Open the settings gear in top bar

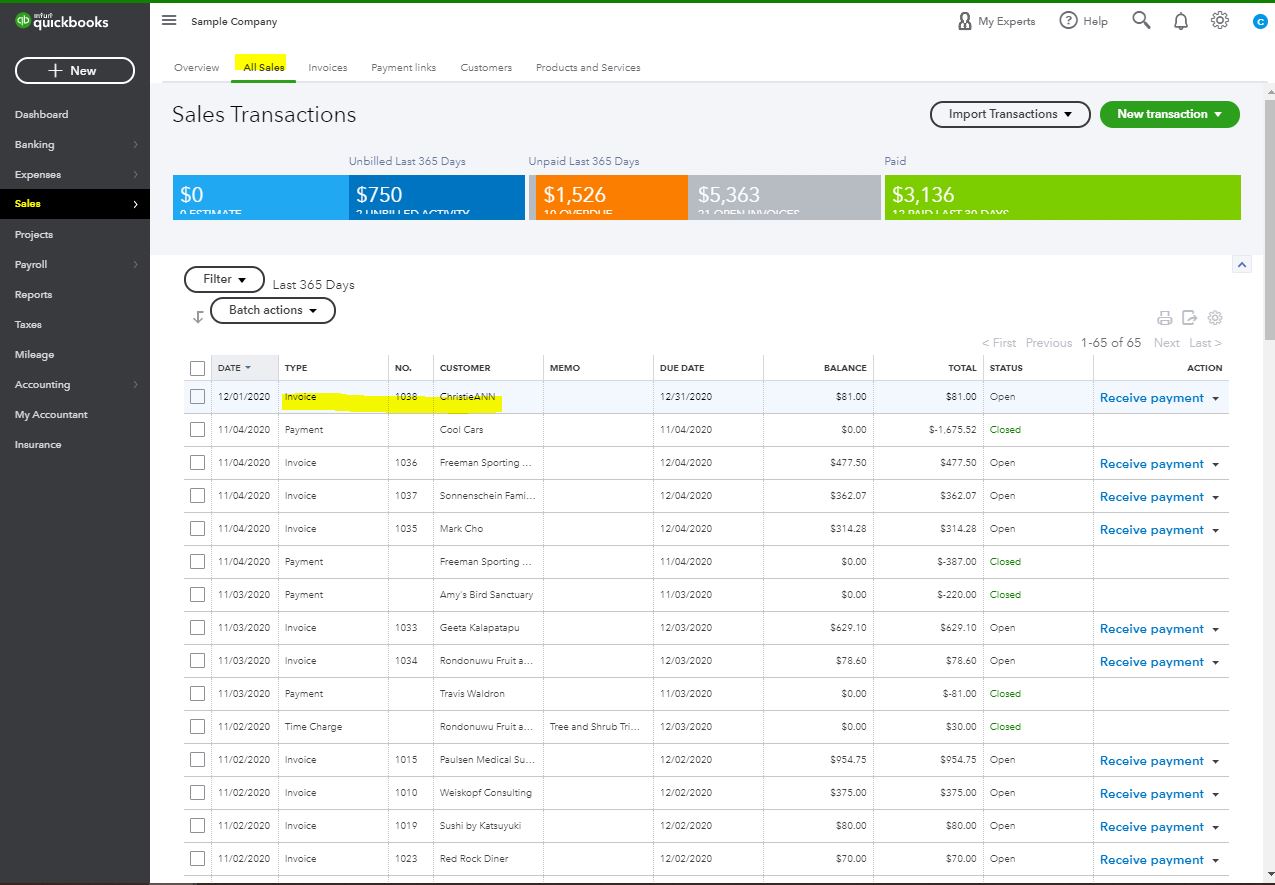(x=1219, y=20)
